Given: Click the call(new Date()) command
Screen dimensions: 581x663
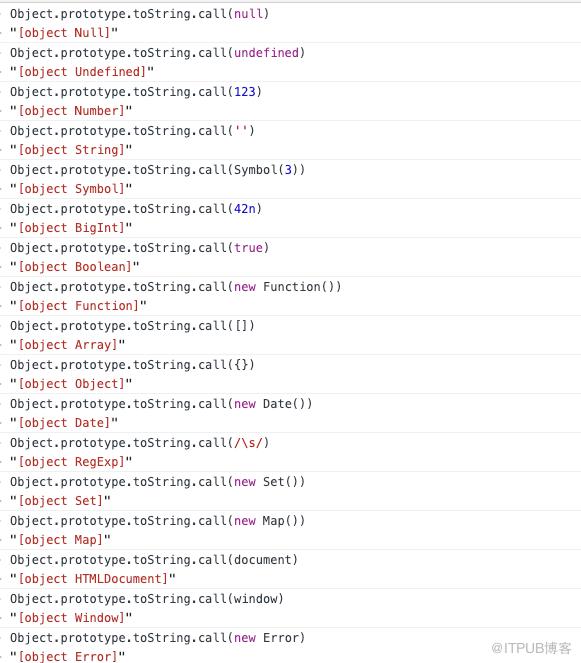Looking at the screenshot, I should (161, 404).
